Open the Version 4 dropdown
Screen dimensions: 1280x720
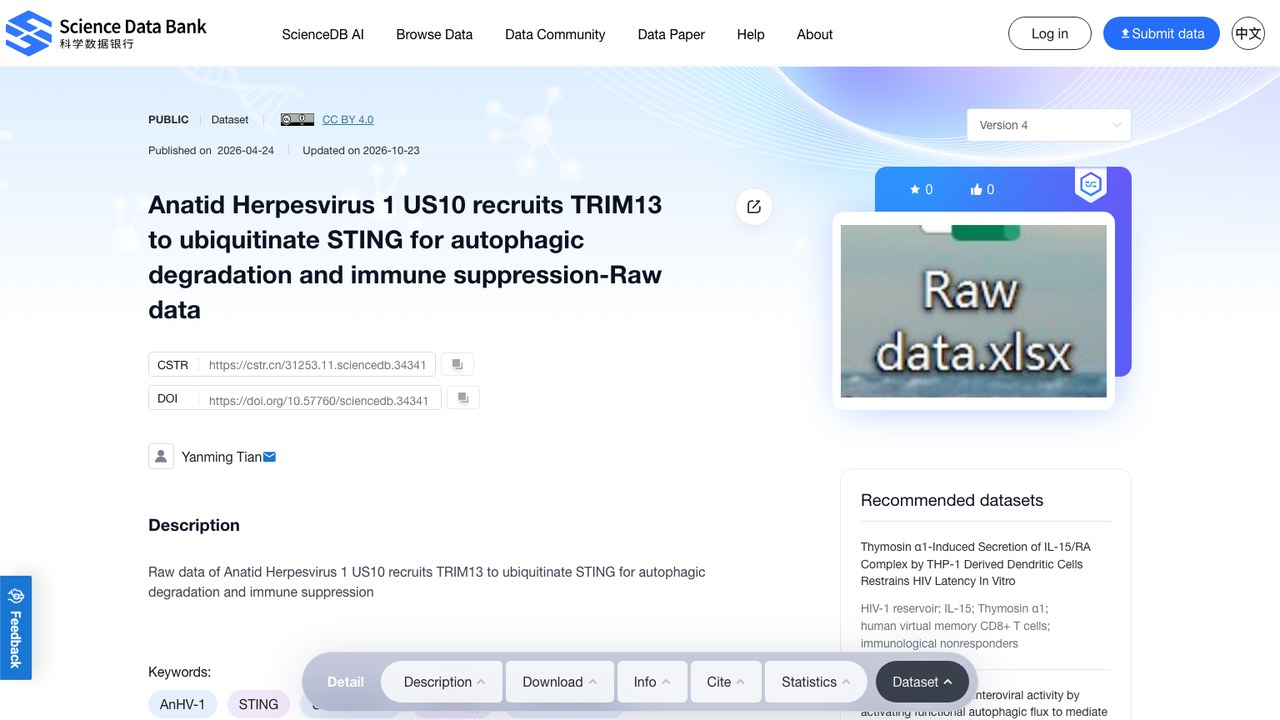(1049, 125)
